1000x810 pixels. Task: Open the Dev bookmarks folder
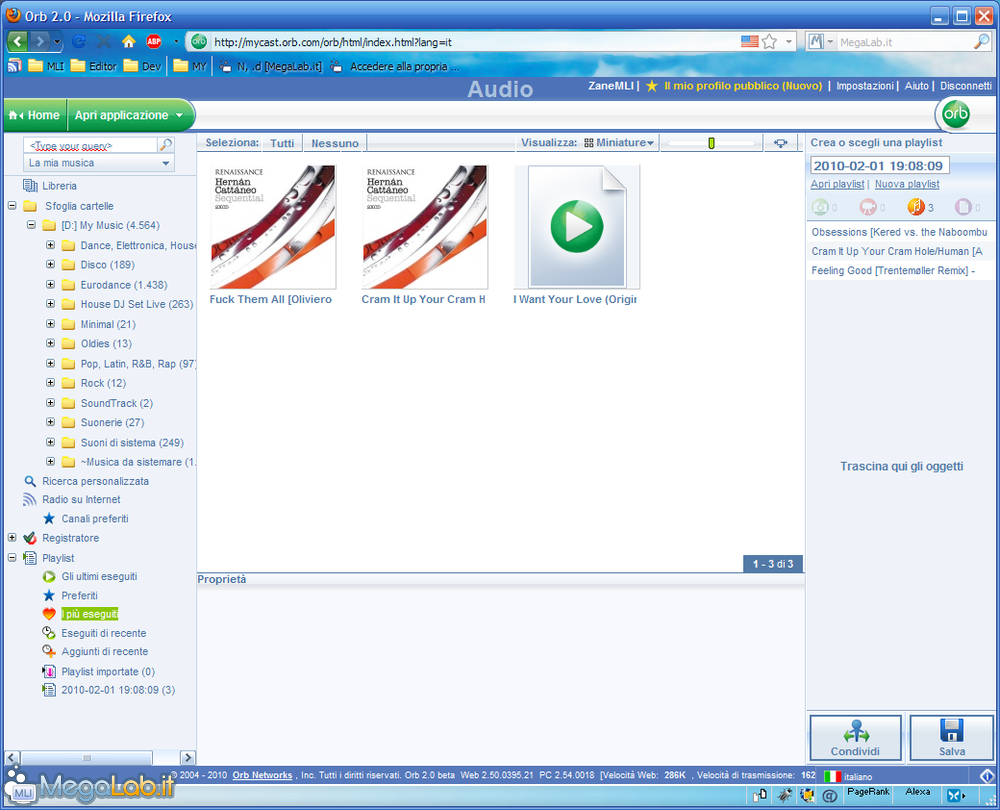coord(142,66)
